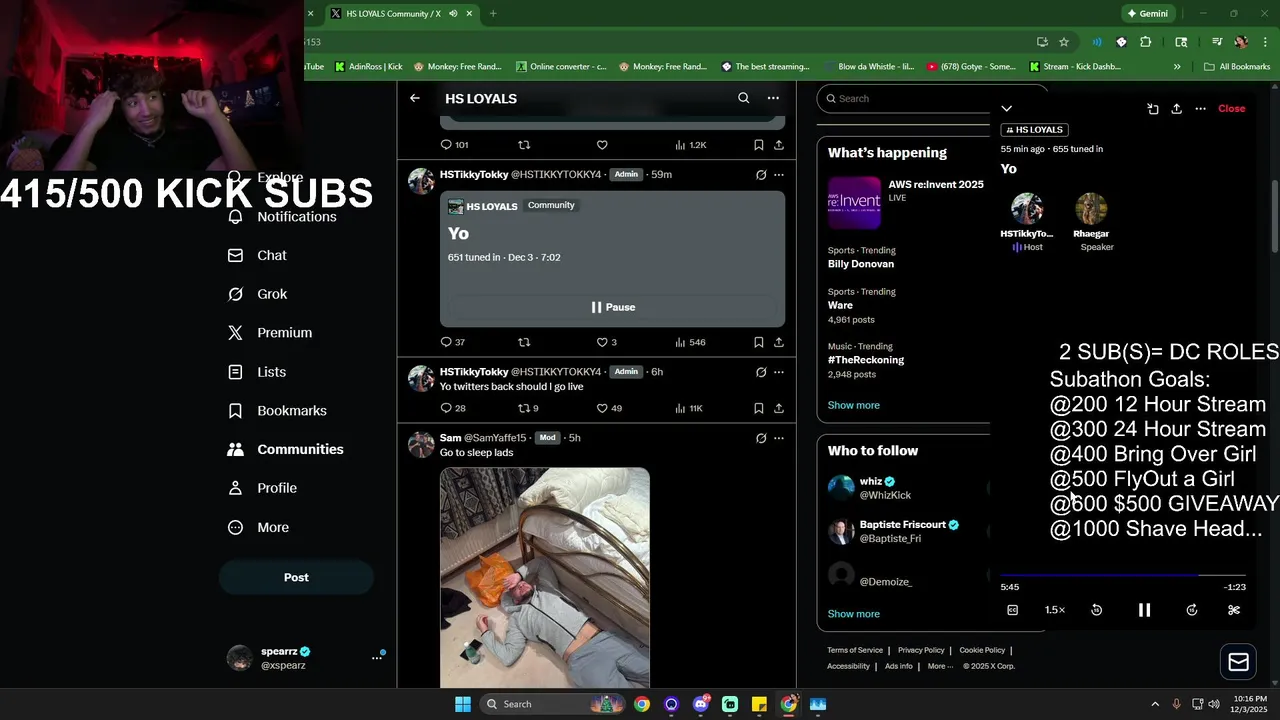Reply to the 'Yo' space post with 37 comments

coord(453,342)
